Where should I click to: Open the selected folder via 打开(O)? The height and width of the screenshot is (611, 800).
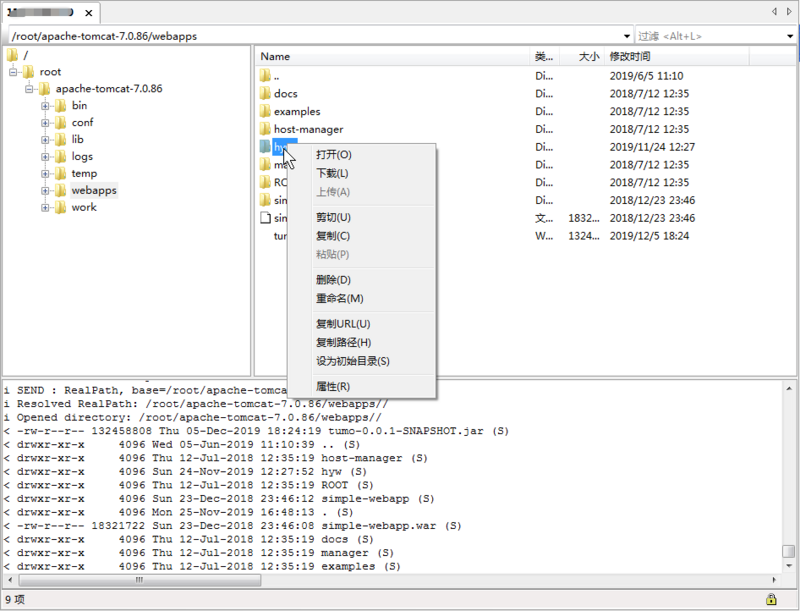[334, 155]
